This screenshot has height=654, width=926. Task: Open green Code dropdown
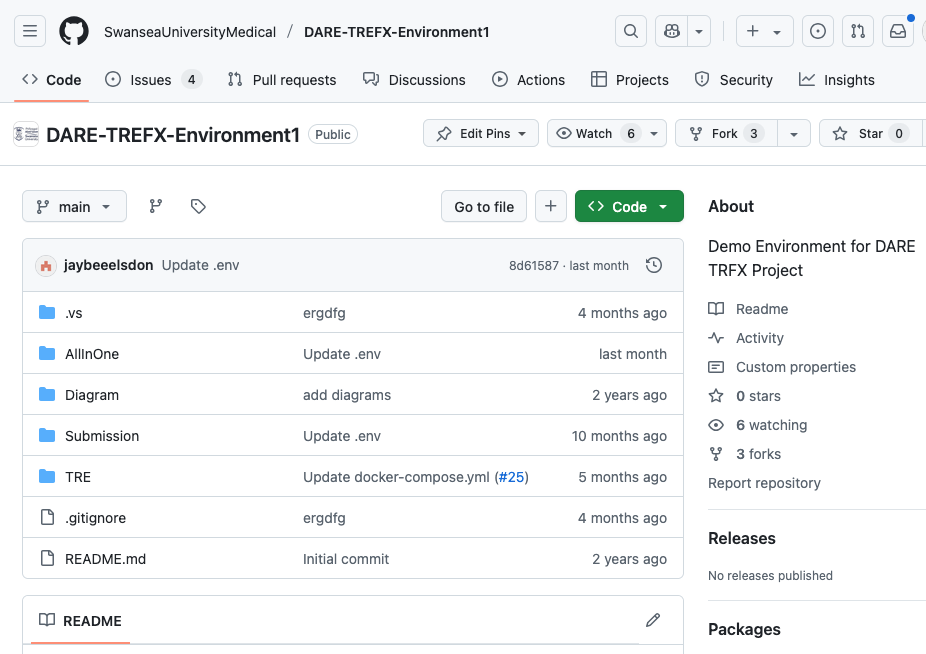pos(629,206)
